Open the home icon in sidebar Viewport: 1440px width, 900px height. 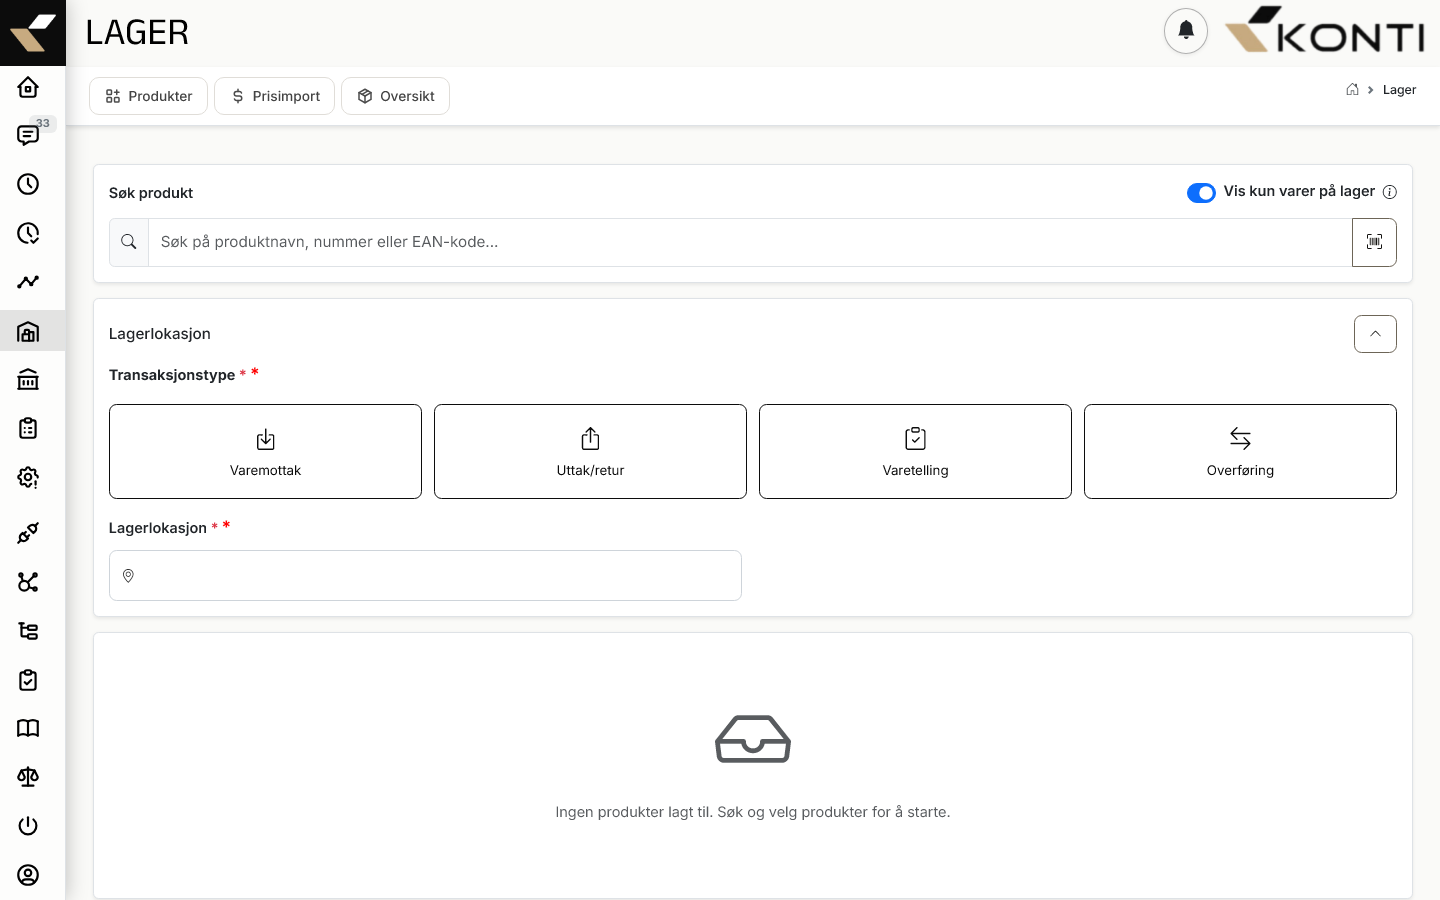(x=28, y=87)
